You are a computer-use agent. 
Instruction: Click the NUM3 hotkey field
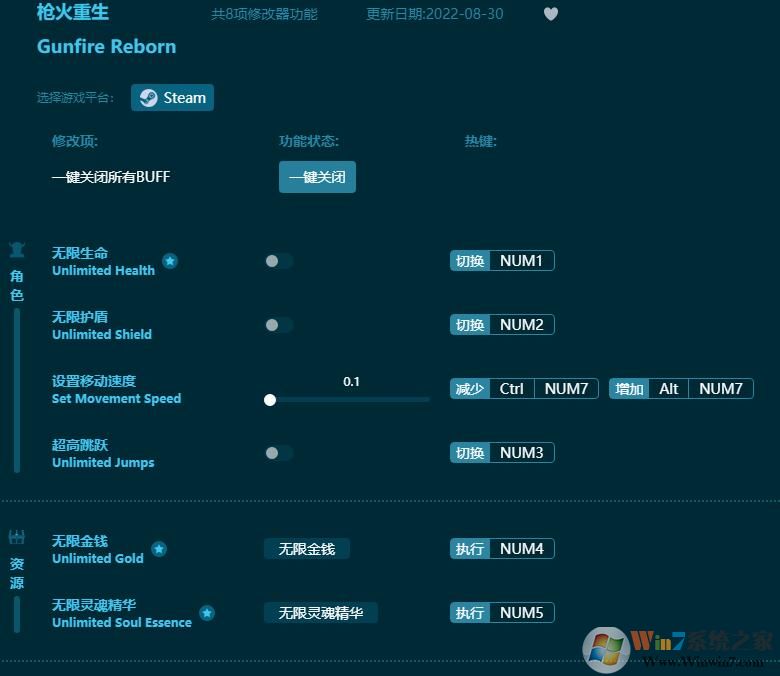[x=522, y=453]
